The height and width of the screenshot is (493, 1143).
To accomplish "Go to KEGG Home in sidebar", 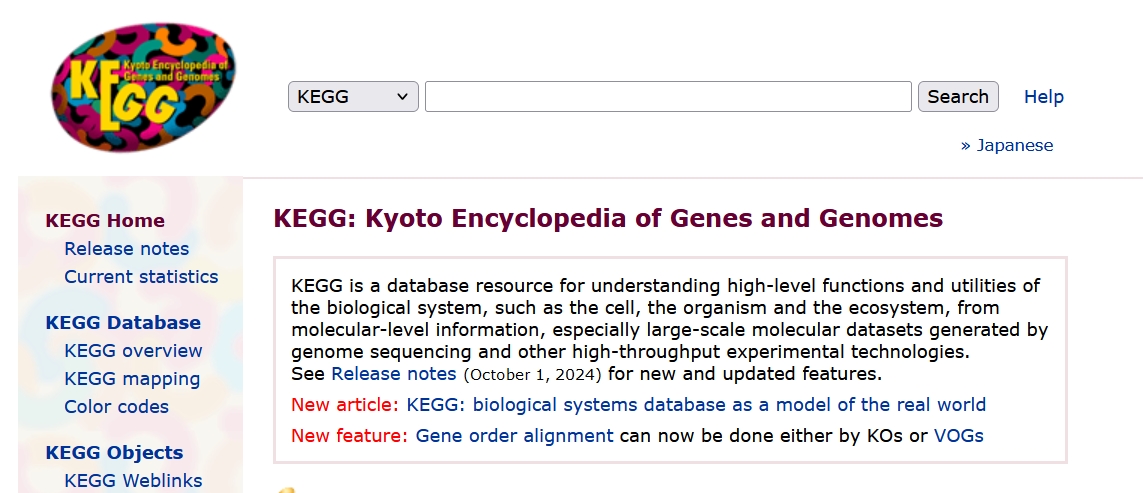I will tap(105, 221).
